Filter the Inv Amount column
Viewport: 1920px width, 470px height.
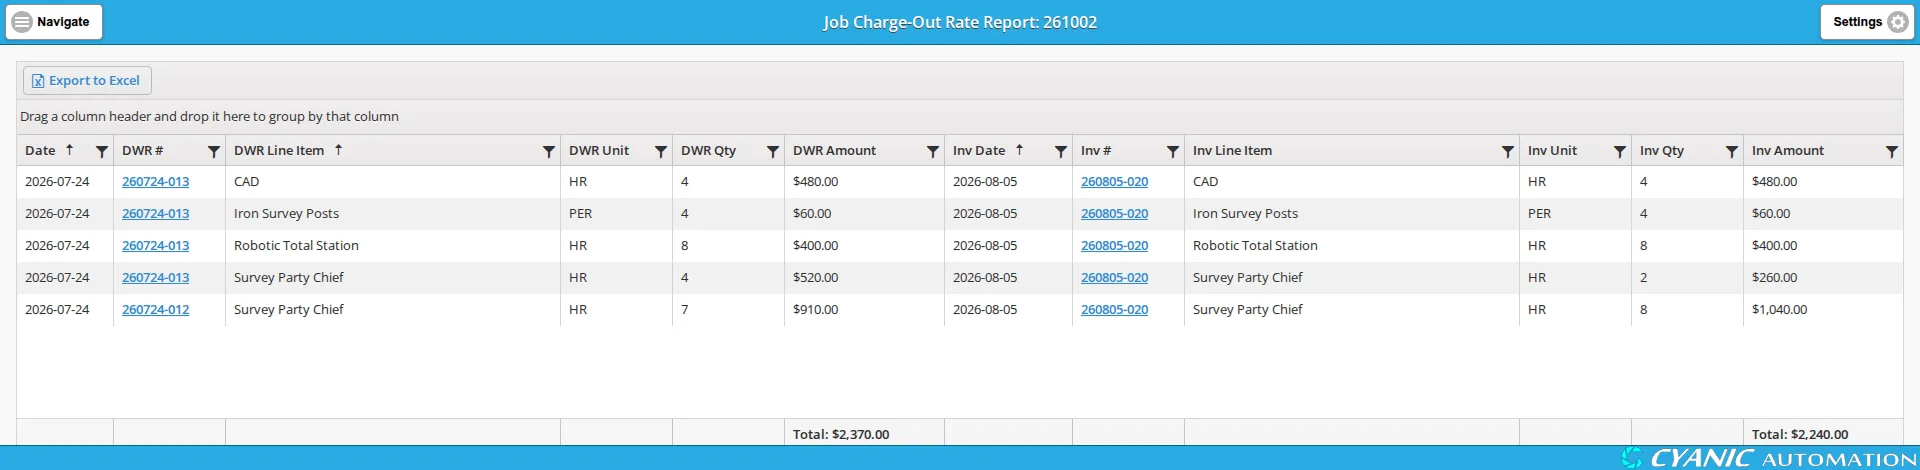pos(1891,151)
